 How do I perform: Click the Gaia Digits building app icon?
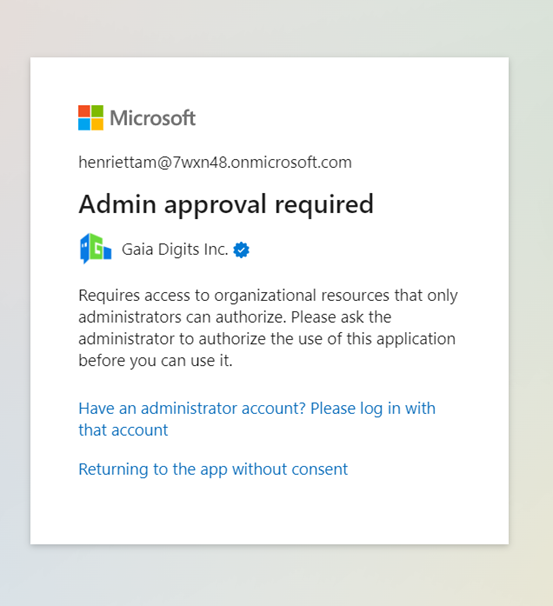(x=95, y=249)
